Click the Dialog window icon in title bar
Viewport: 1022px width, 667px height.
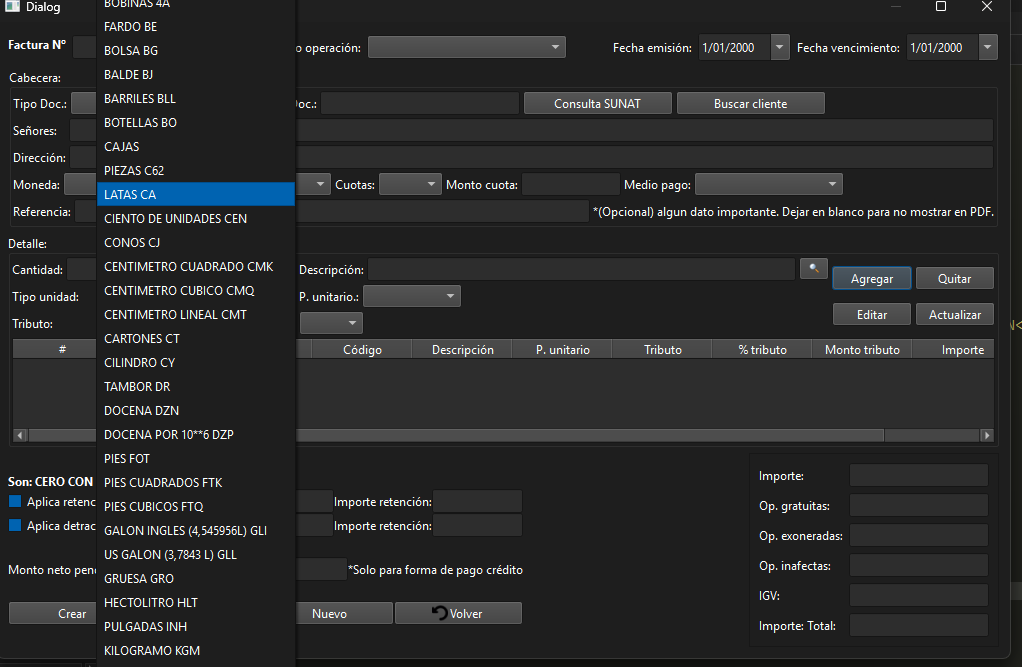coord(13,7)
